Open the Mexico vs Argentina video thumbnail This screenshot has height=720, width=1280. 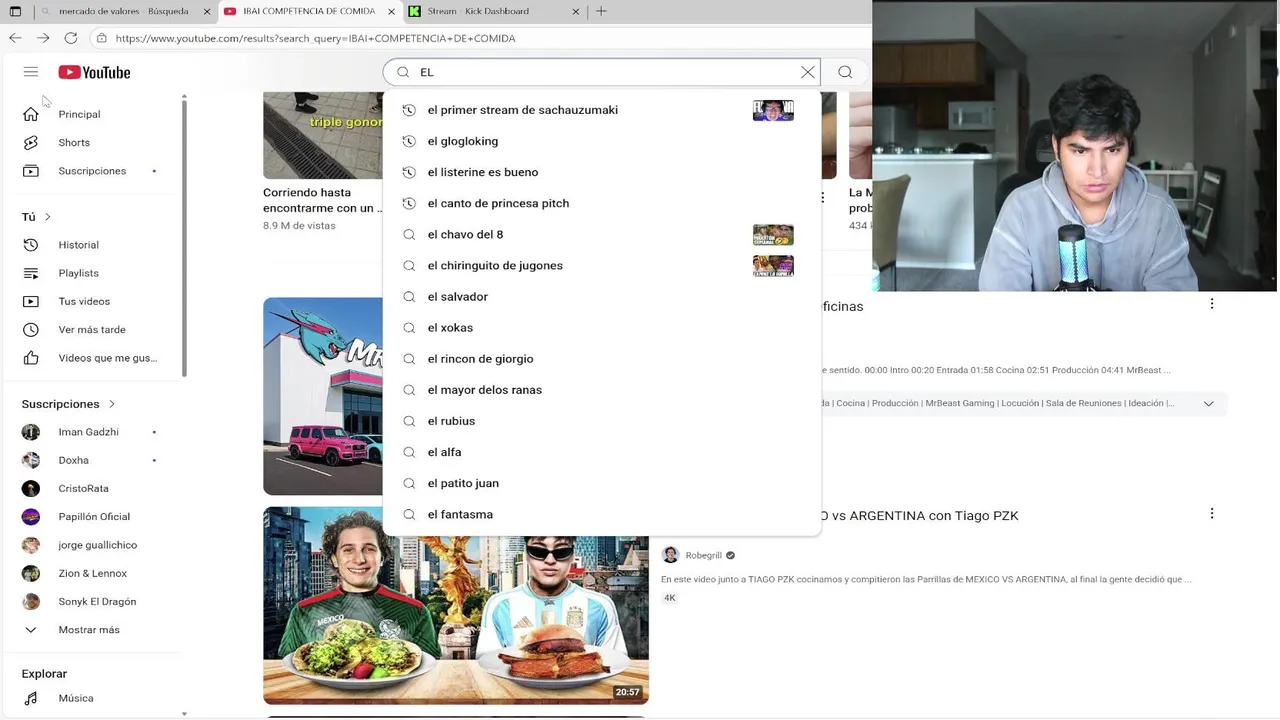(456, 605)
